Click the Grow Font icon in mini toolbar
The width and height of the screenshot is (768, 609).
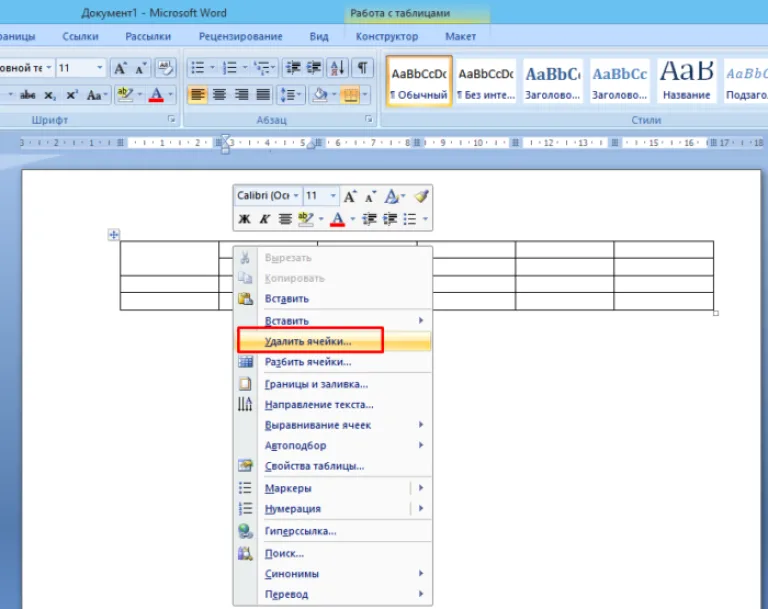[349, 196]
